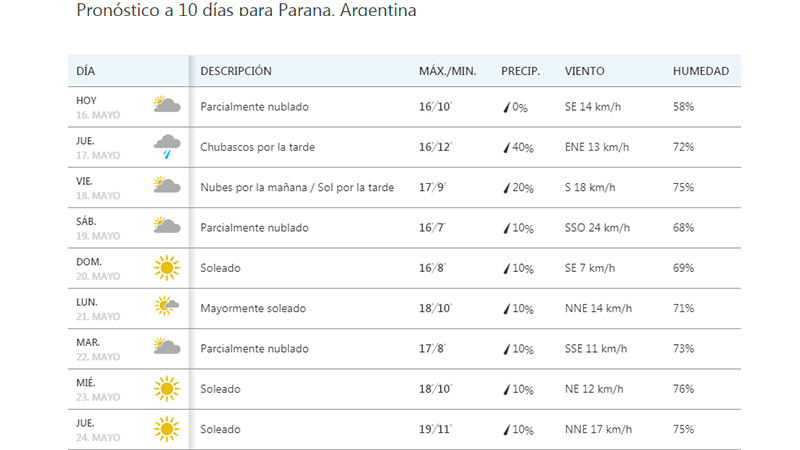This screenshot has width=800, height=450.
Task: Click the cloud icon for VIE. 18. MAYO
Action: coord(167,185)
